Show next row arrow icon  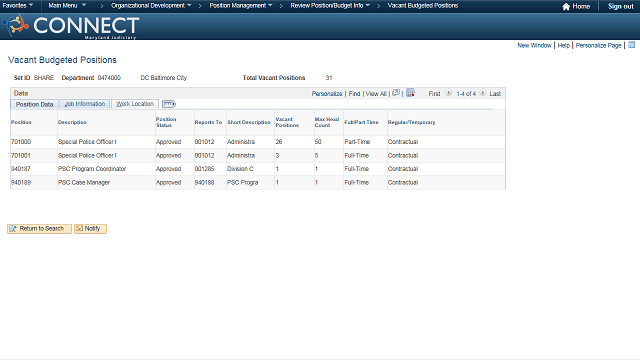pyautogui.click(x=482, y=93)
